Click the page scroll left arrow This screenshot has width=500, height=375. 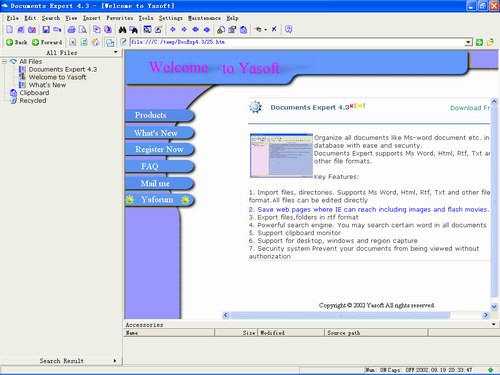pos(226,315)
